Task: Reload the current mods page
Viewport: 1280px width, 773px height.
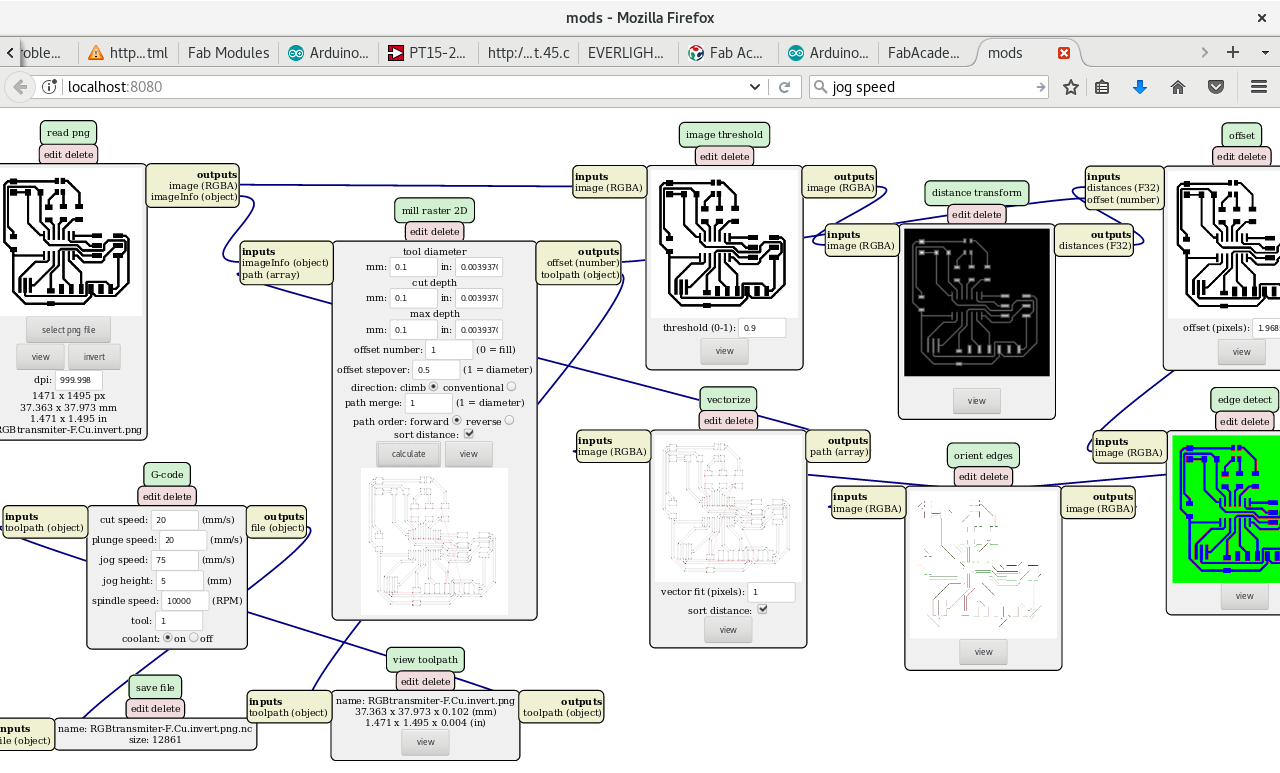Action: (785, 87)
